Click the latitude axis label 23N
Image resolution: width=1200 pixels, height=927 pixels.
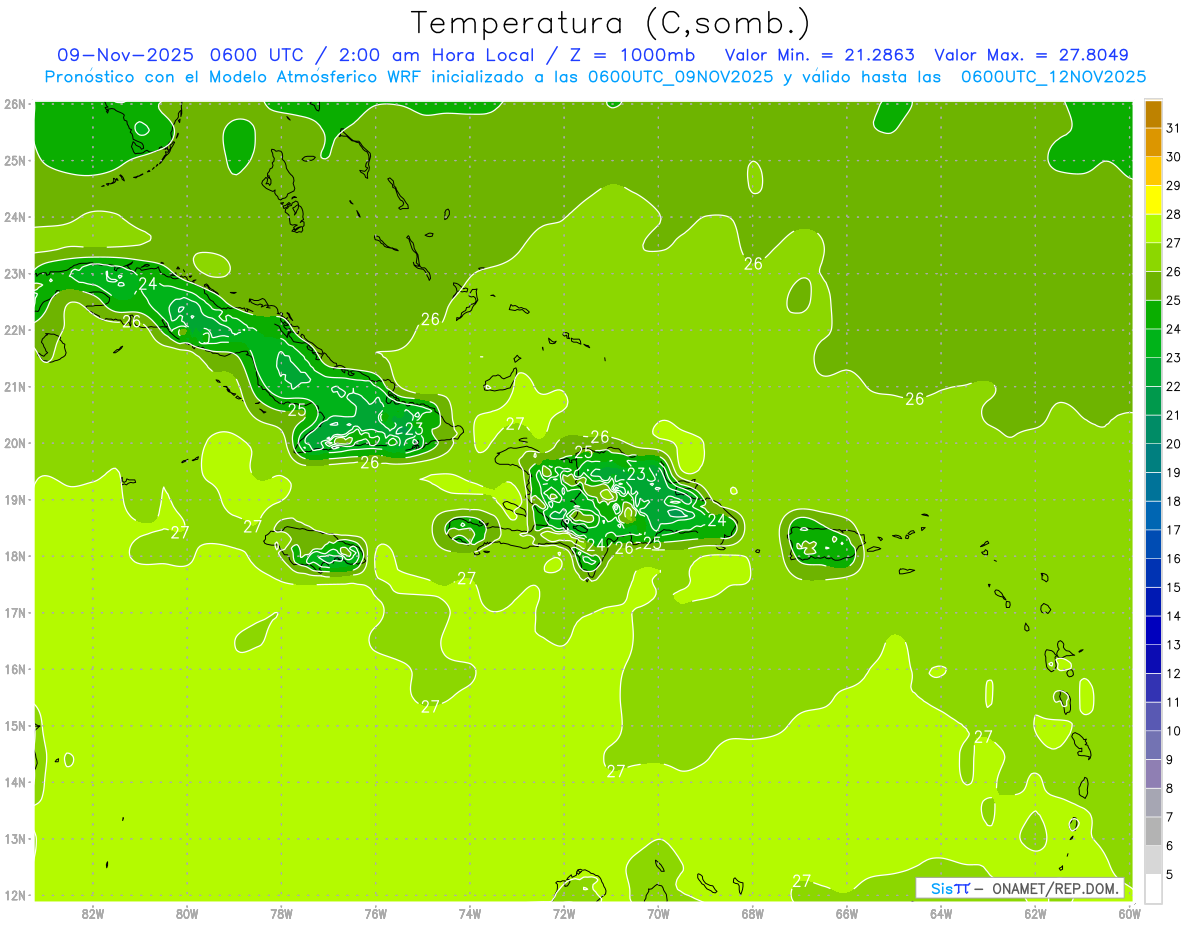pyautogui.click(x=15, y=274)
